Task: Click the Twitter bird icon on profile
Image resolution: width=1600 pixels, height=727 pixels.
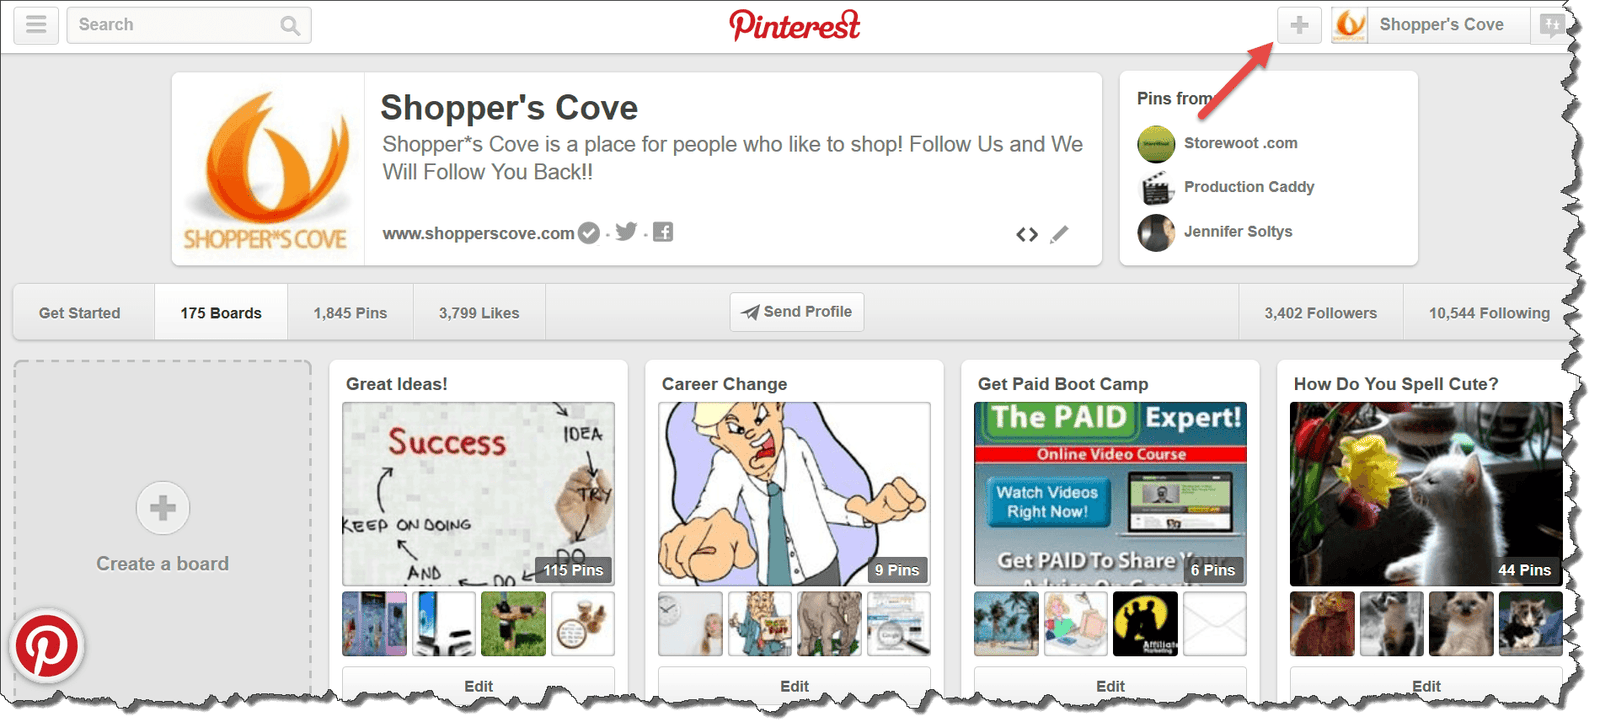Action: click(x=627, y=232)
